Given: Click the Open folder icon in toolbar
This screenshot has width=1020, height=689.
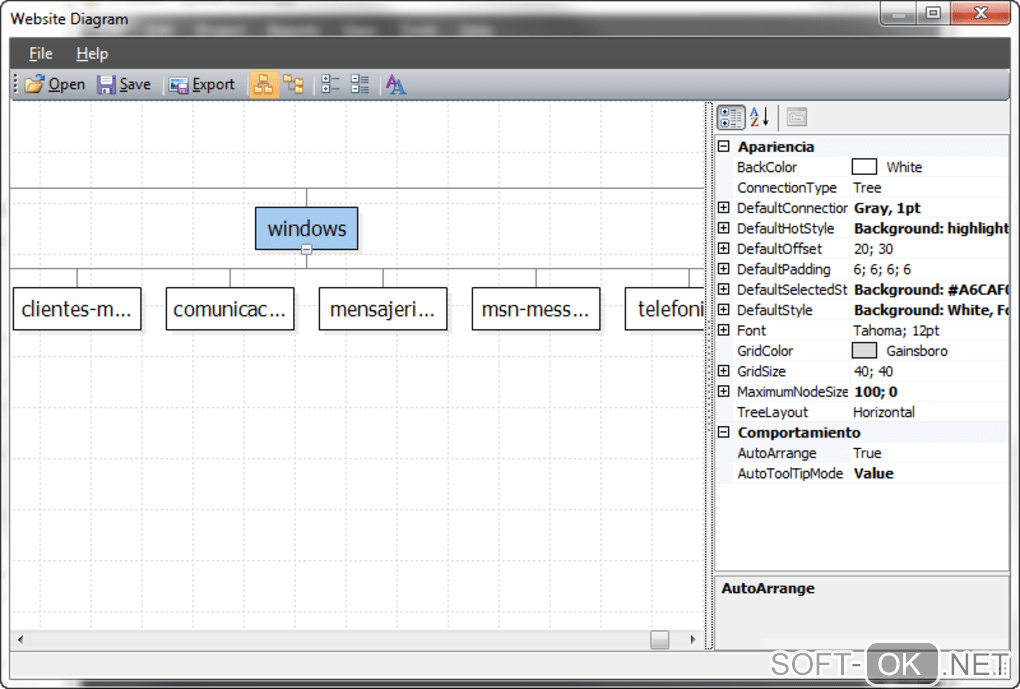Looking at the screenshot, I should click(x=34, y=85).
